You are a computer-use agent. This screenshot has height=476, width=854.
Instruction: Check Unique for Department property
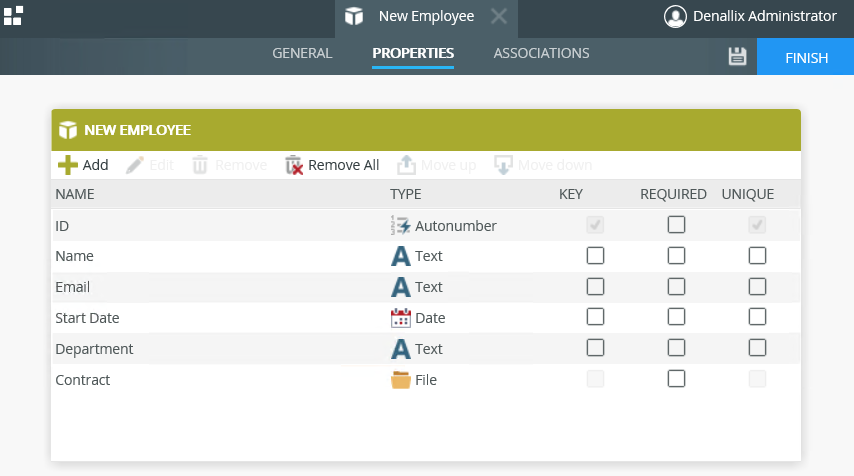[757, 349]
